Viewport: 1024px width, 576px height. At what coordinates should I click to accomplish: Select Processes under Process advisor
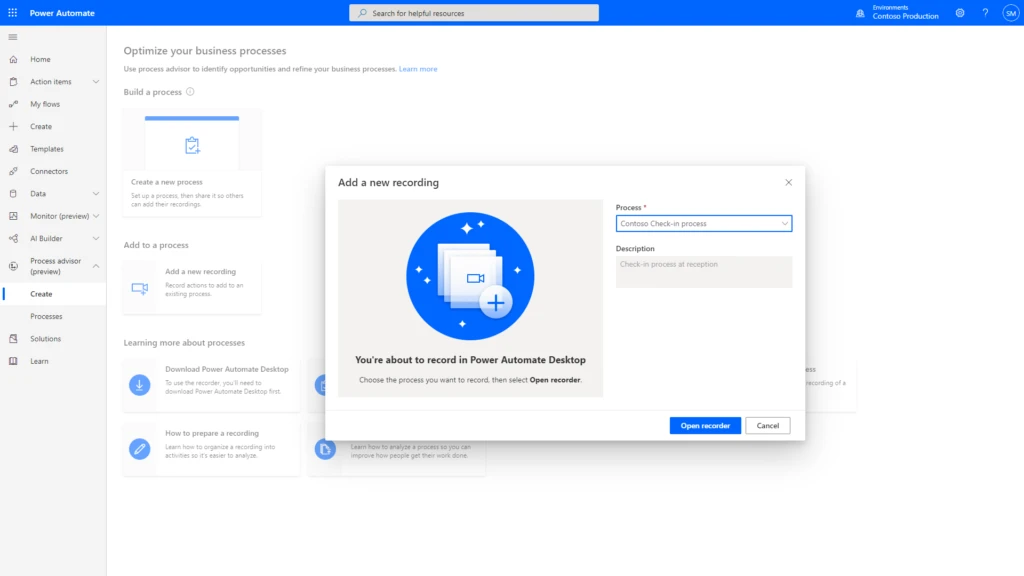coord(45,316)
